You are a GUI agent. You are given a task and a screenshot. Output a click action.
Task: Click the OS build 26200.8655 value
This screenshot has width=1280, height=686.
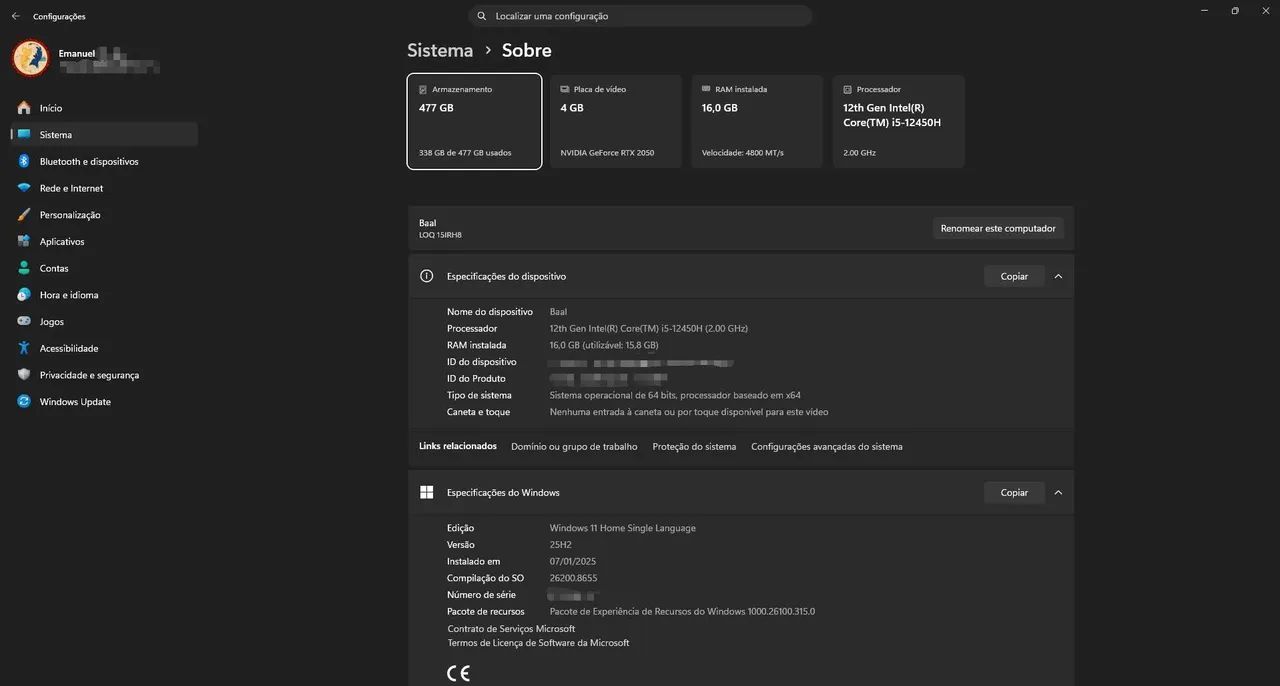click(x=573, y=578)
